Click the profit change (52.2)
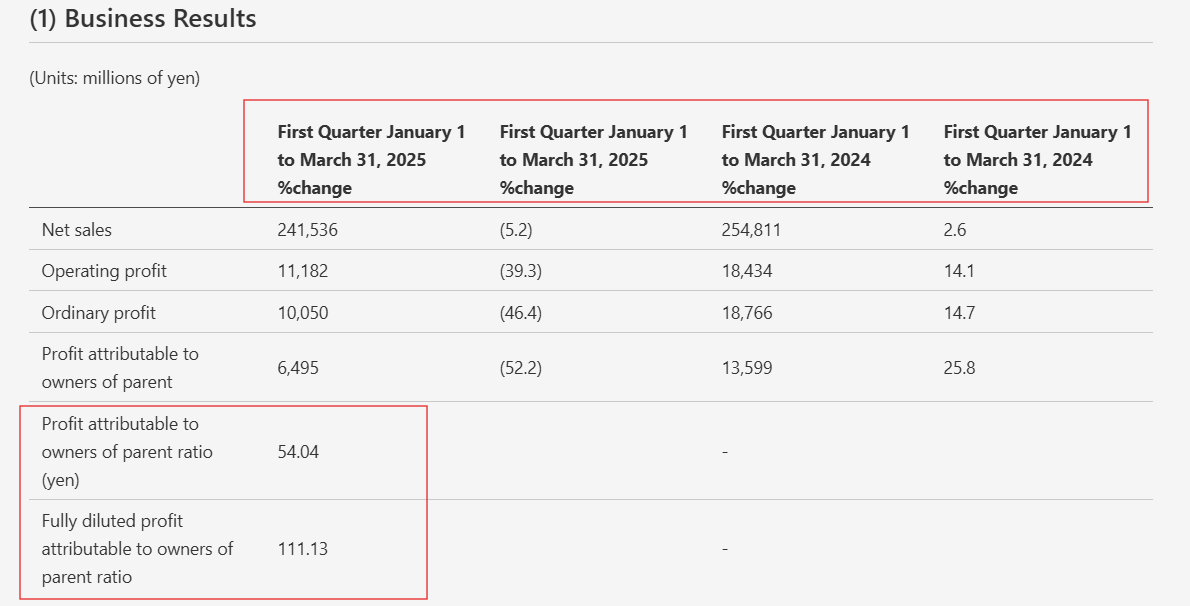1190x606 pixels. click(x=521, y=368)
